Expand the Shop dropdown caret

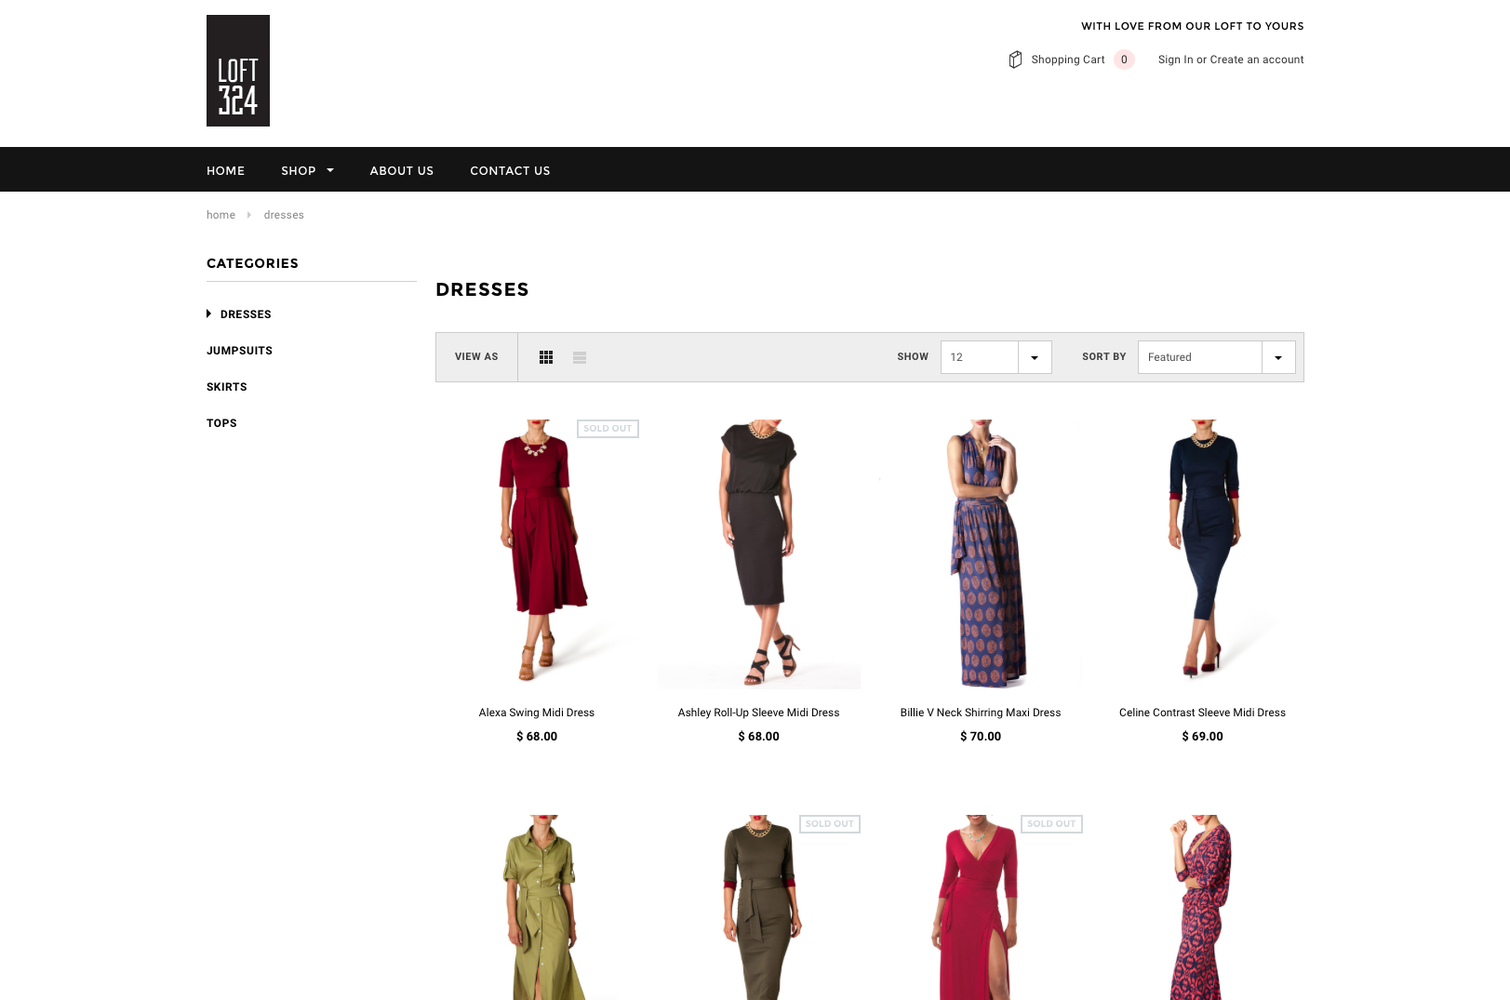330,171
